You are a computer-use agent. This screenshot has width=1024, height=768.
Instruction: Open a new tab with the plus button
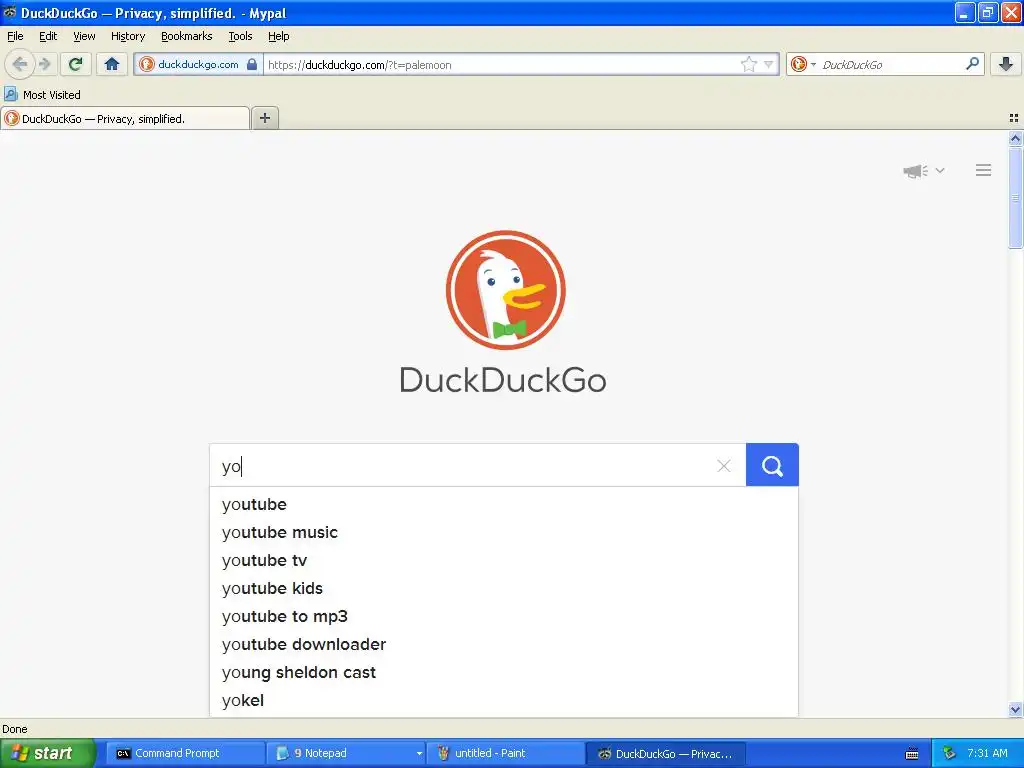[265, 118]
